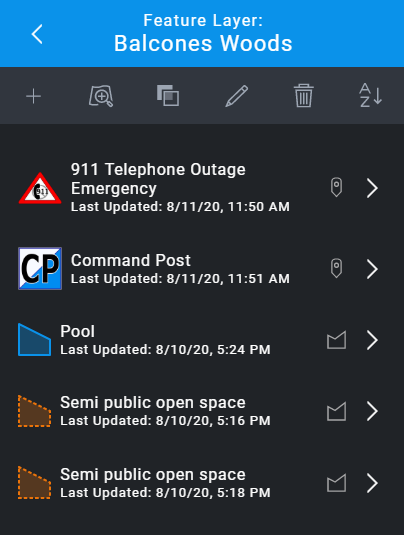The width and height of the screenshot is (404, 535).
Task: Expand the Pool feature chevron
Action: (372, 340)
